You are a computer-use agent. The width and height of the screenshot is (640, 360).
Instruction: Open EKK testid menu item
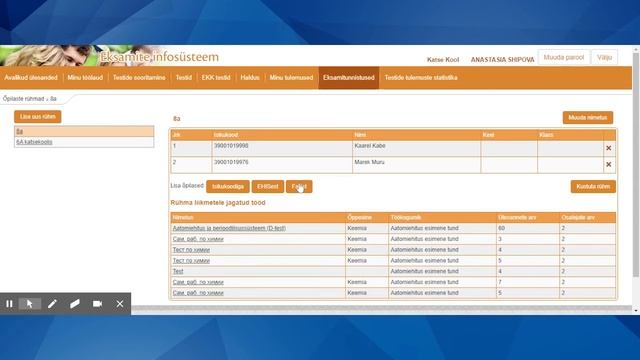point(216,78)
